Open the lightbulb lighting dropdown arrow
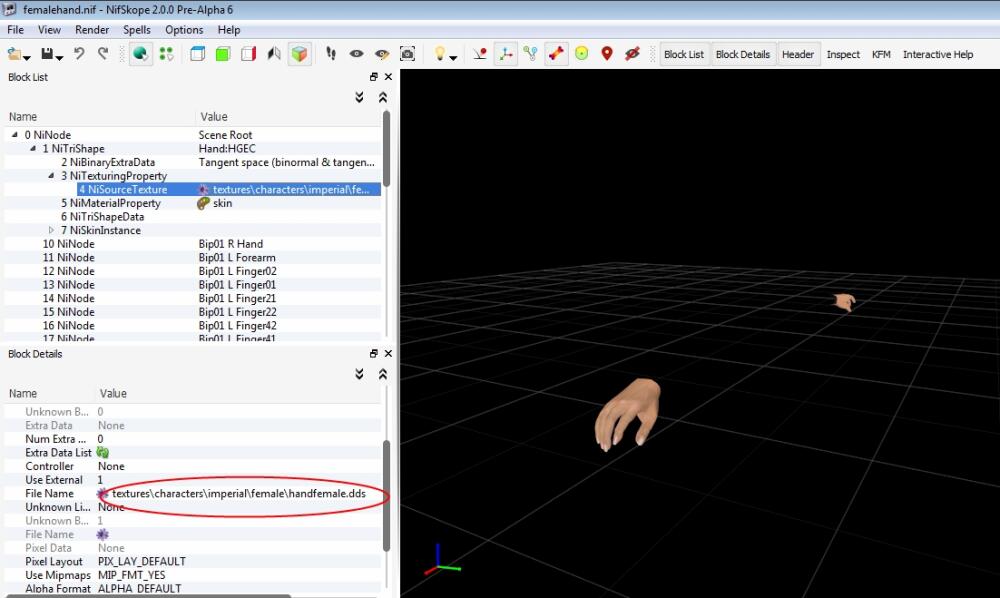Image resolution: width=1000 pixels, height=598 pixels. [453, 58]
